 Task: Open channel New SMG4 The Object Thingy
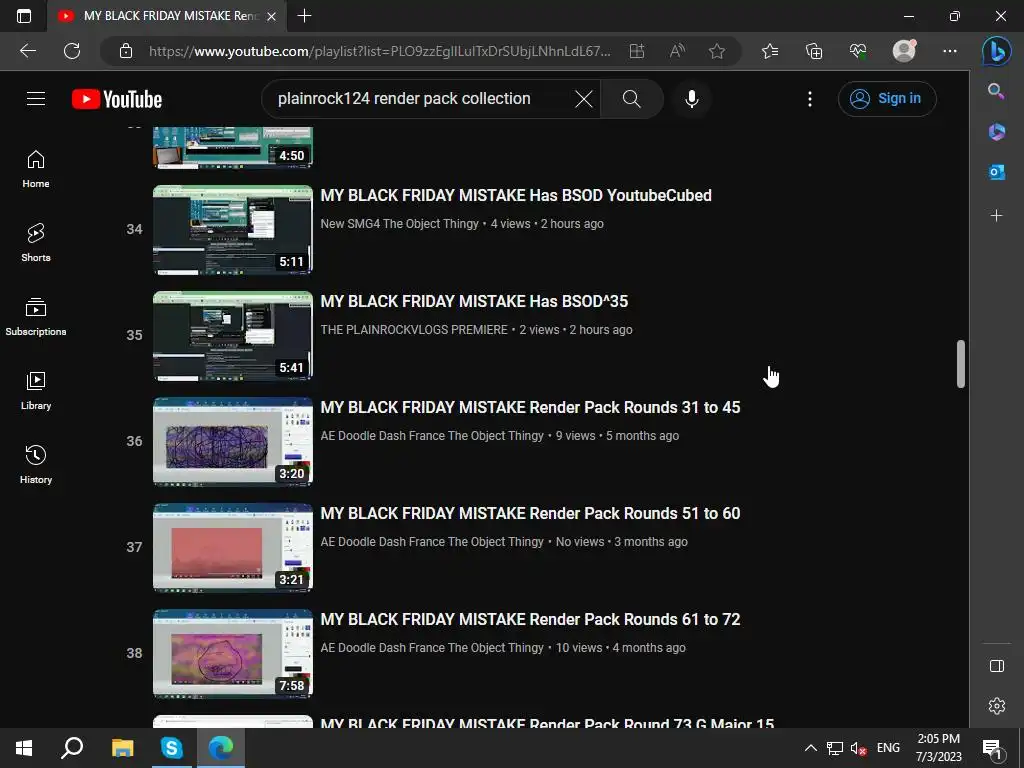[400, 223]
